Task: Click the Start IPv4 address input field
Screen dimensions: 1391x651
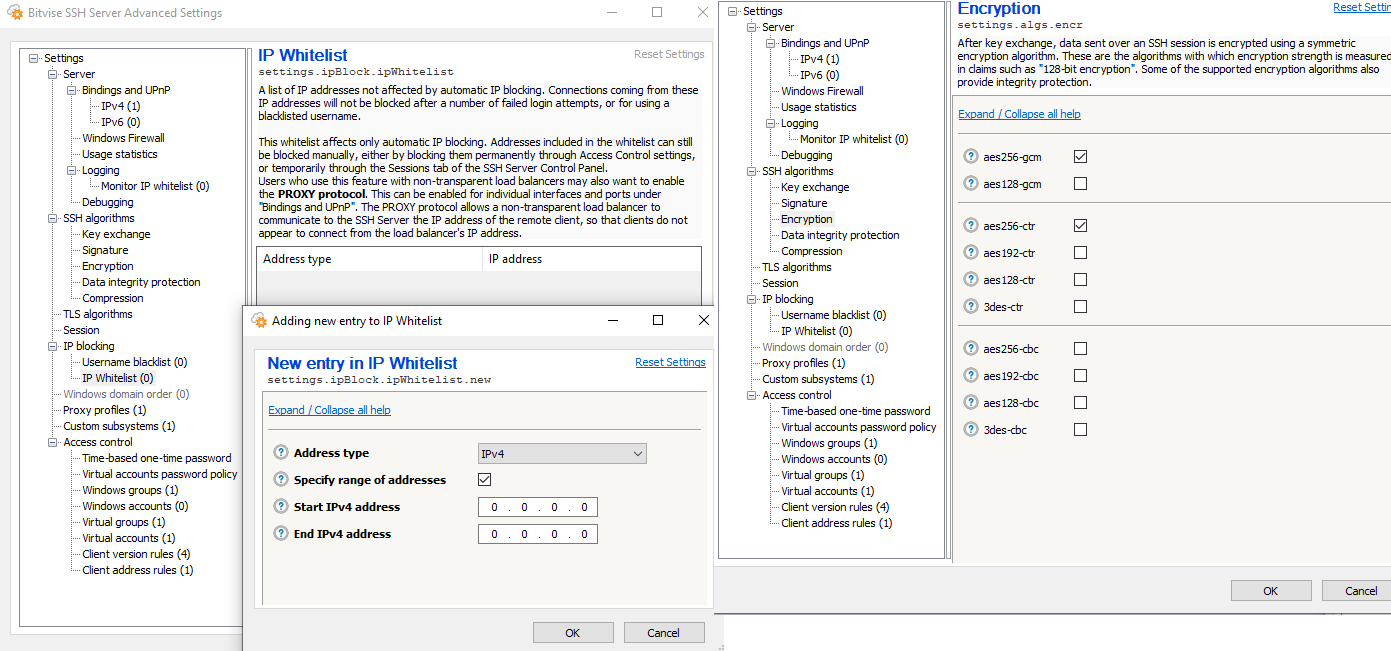Action: pos(538,507)
